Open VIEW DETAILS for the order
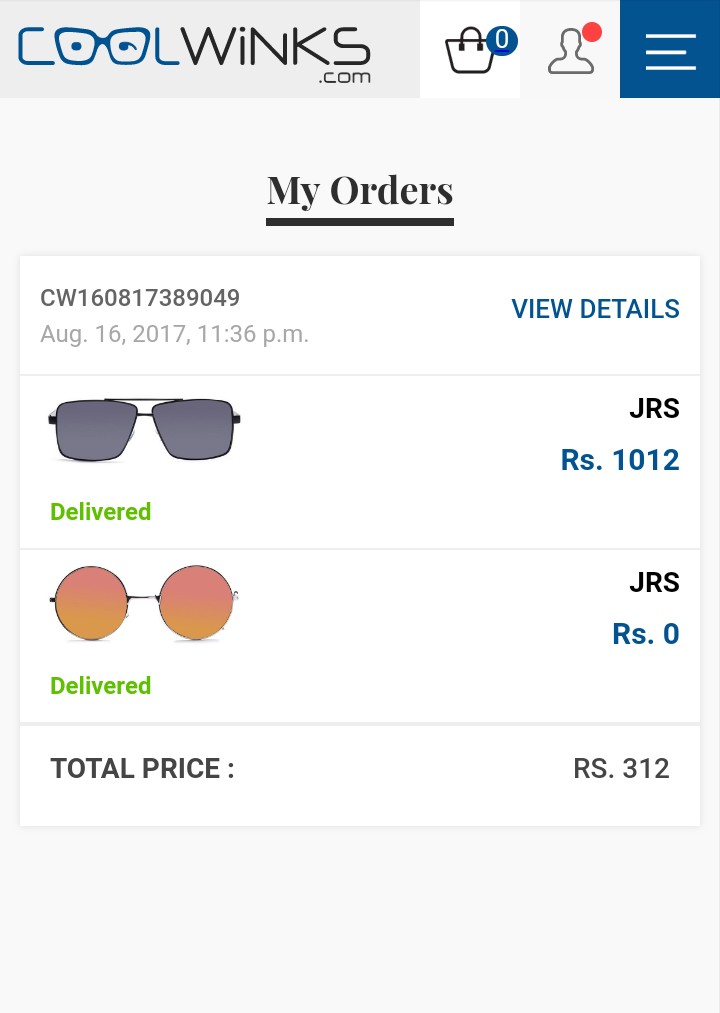The height and width of the screenshot is (1013, 720). (x=595, y=309)
